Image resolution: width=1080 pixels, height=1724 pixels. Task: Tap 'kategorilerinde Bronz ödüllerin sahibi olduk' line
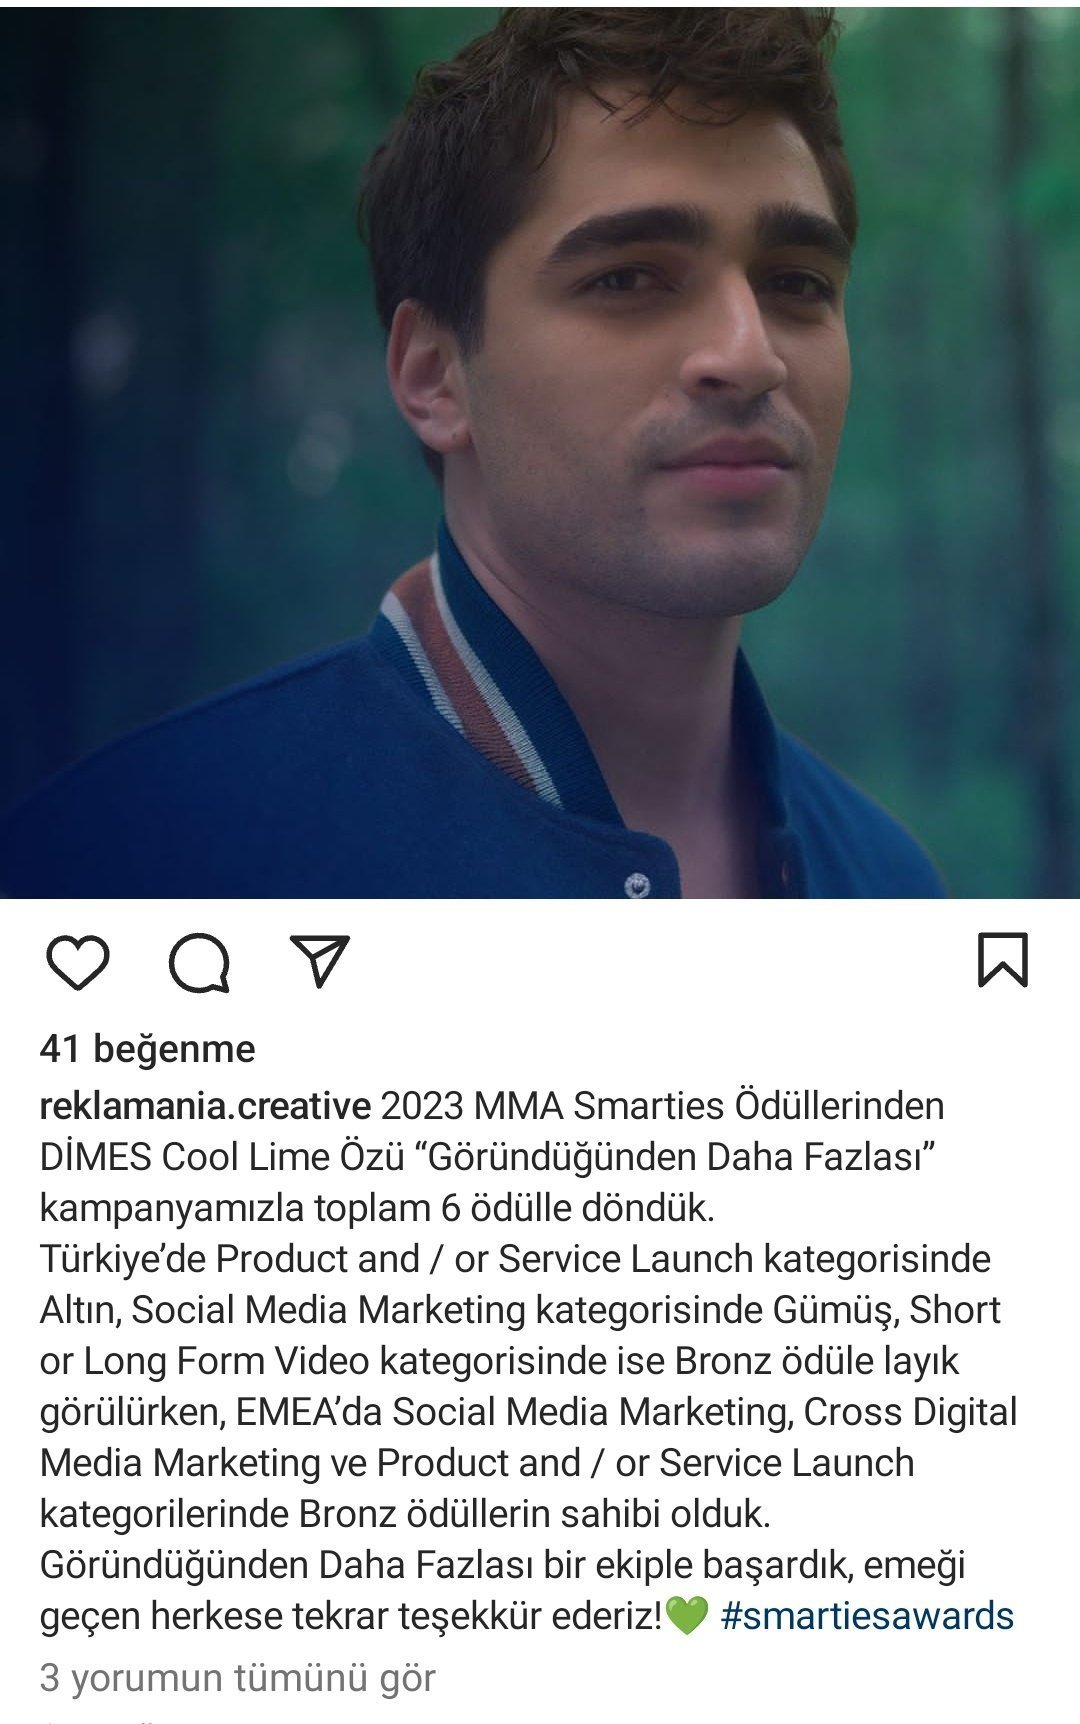[x=406, y=1514]
